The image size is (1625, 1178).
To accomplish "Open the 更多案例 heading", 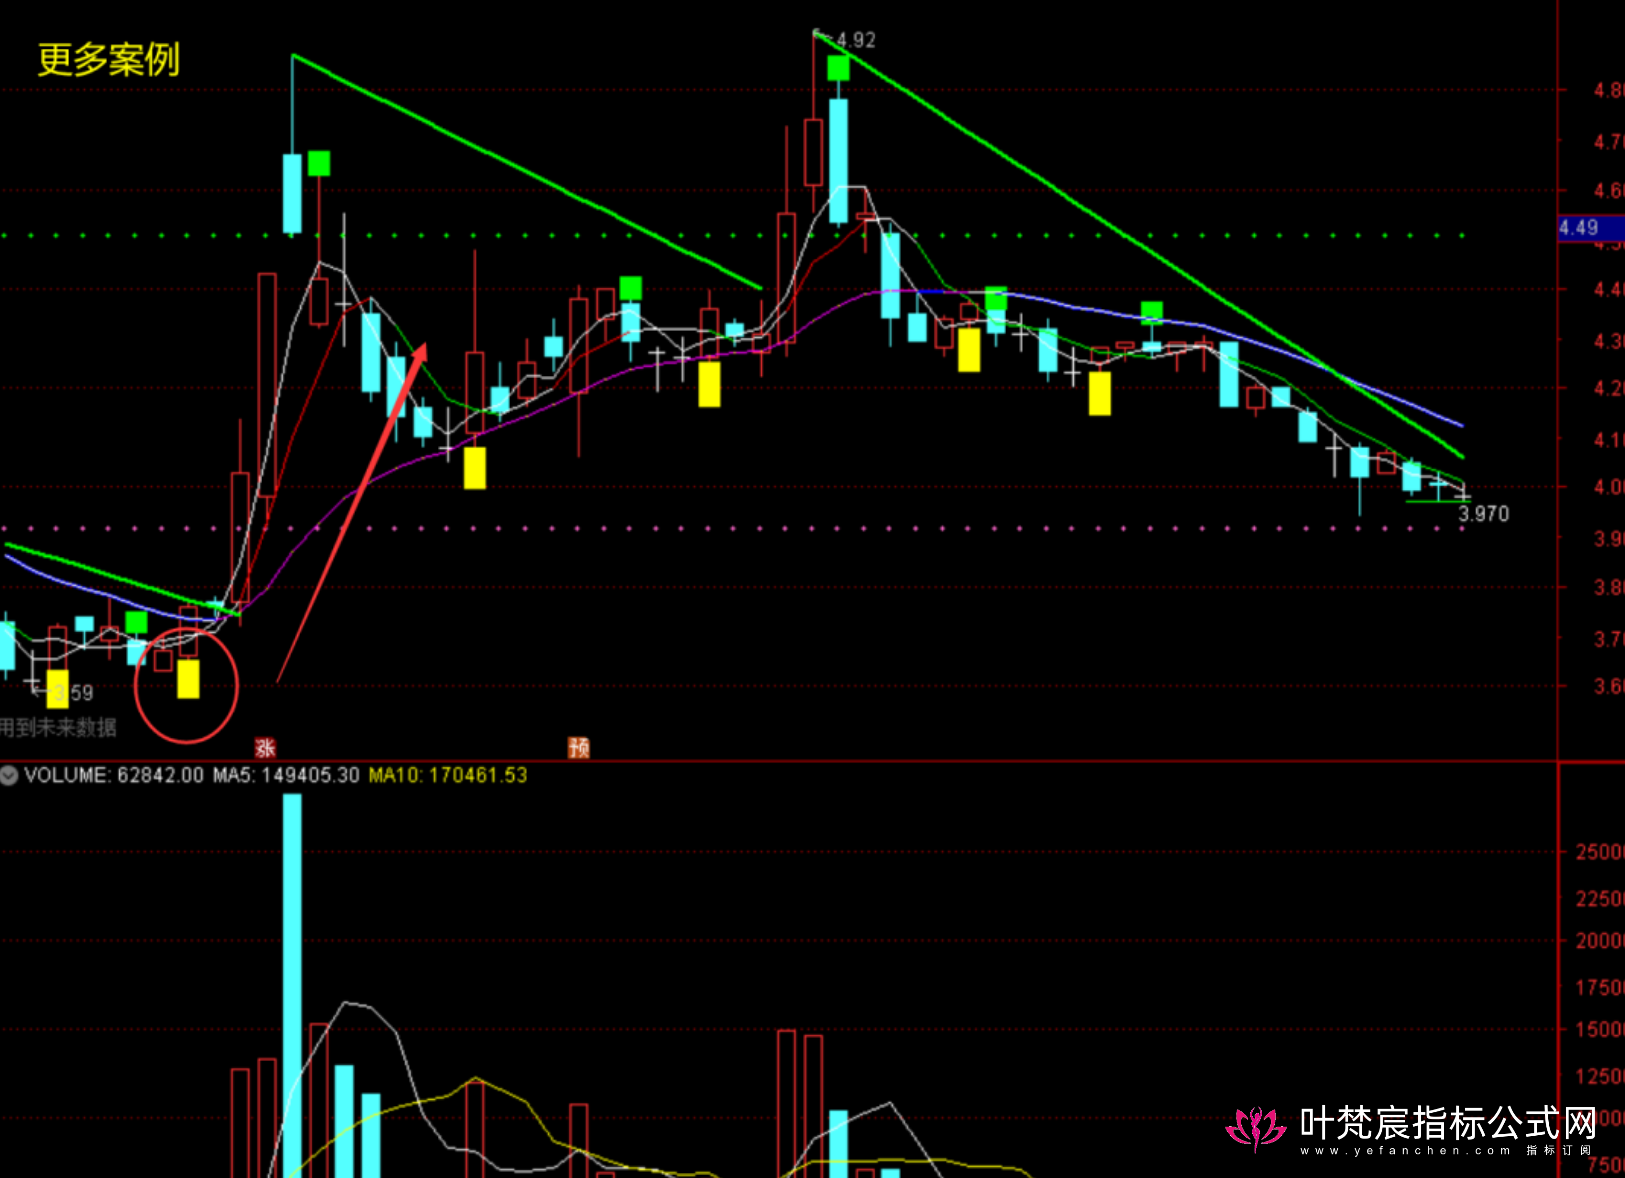I will 108,60.
